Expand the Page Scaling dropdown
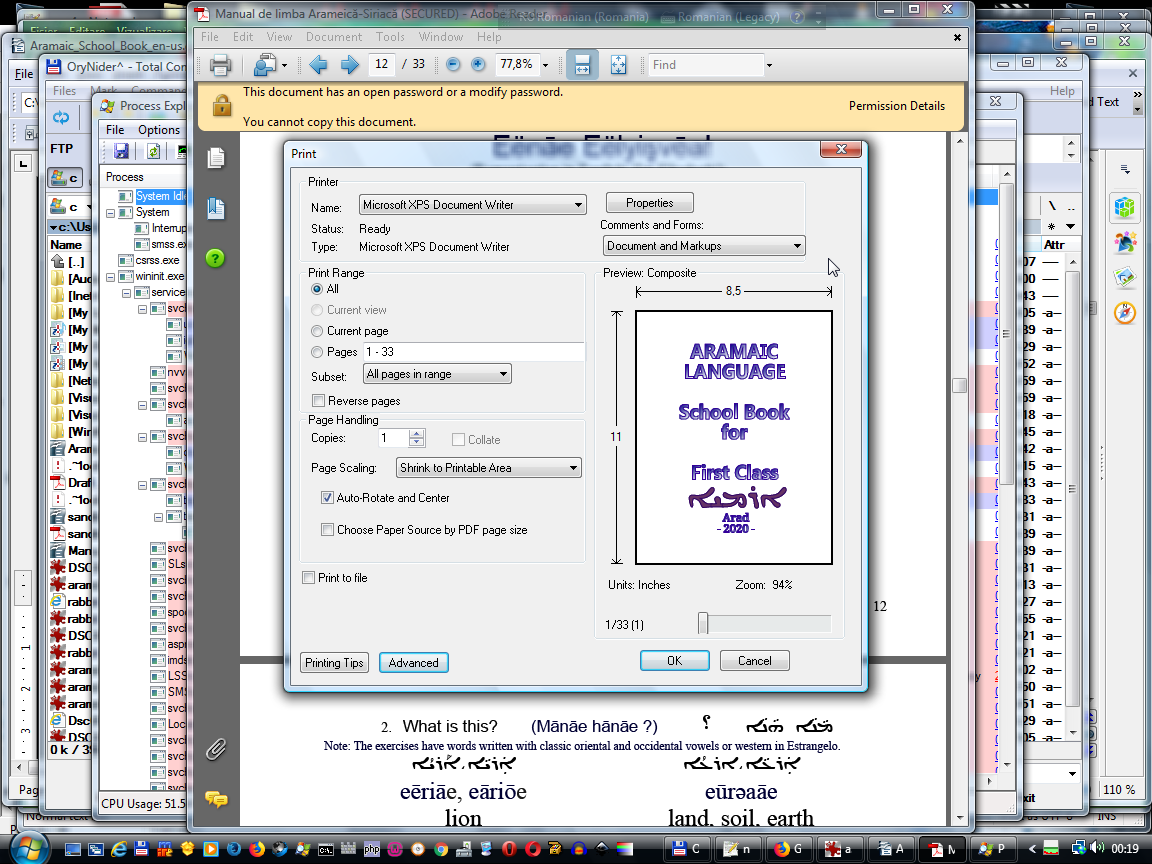The image size is (1152, 864). pos(488,468)
